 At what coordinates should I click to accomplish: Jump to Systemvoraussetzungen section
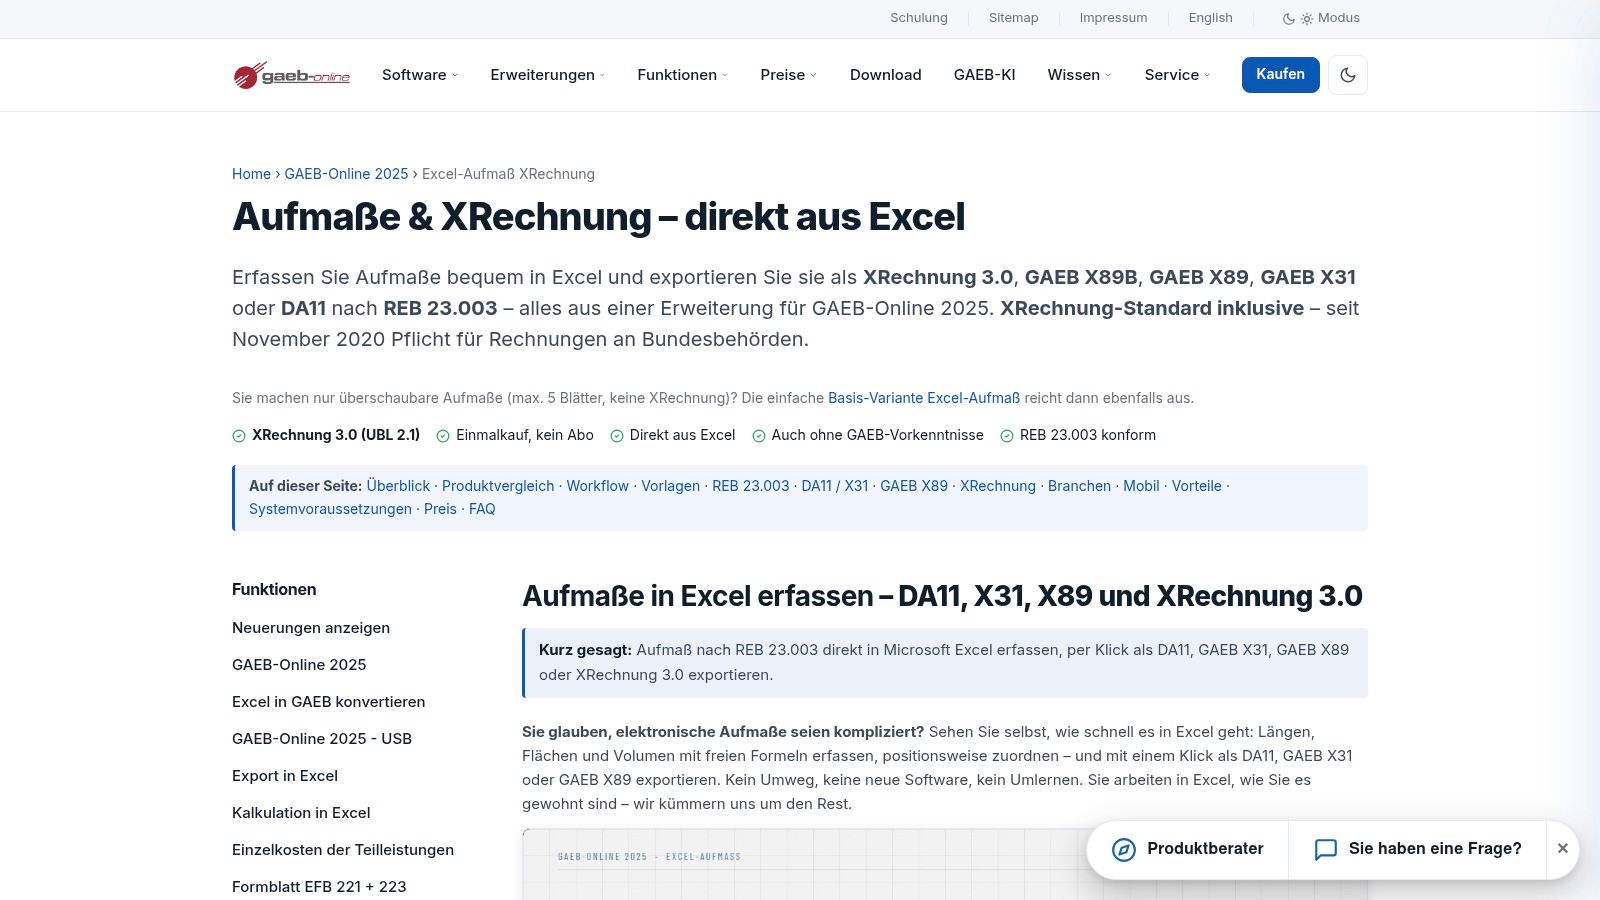[330, 509]
